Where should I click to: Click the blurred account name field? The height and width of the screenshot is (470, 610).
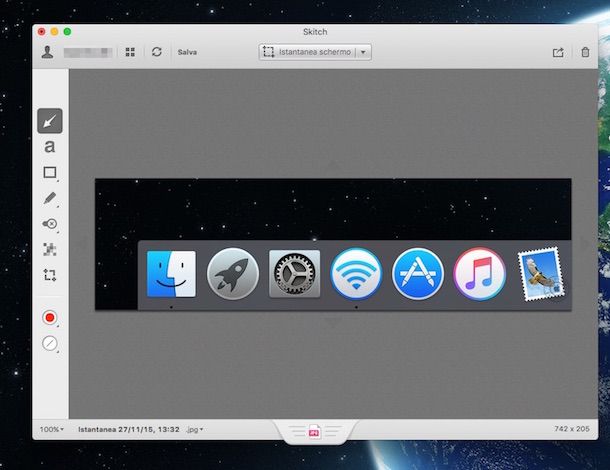(x=88, y=52)
